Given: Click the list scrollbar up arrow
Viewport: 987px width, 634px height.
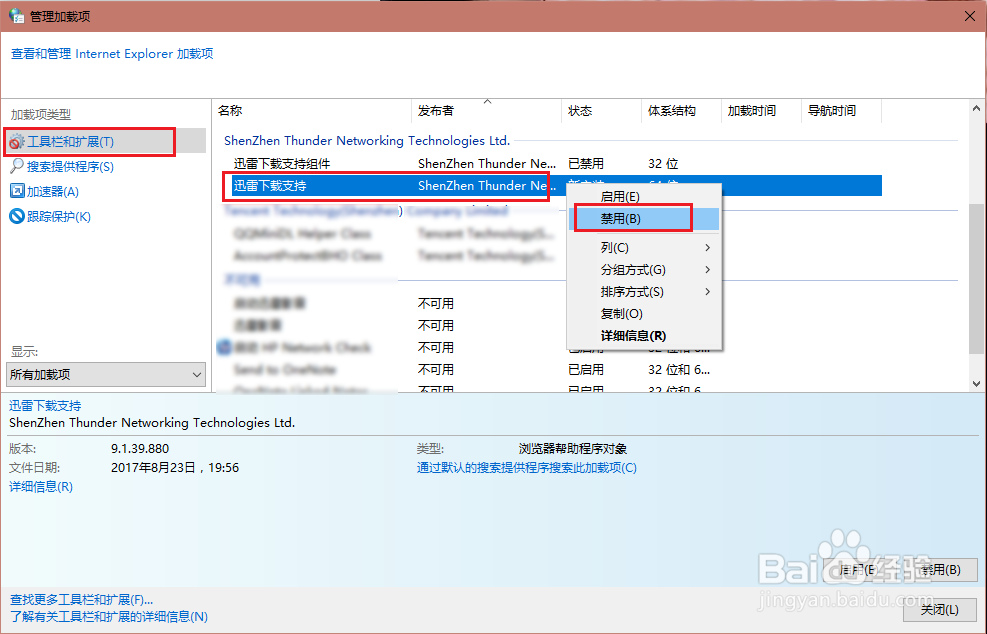Looking at the screenshot, I should (976, 108).
